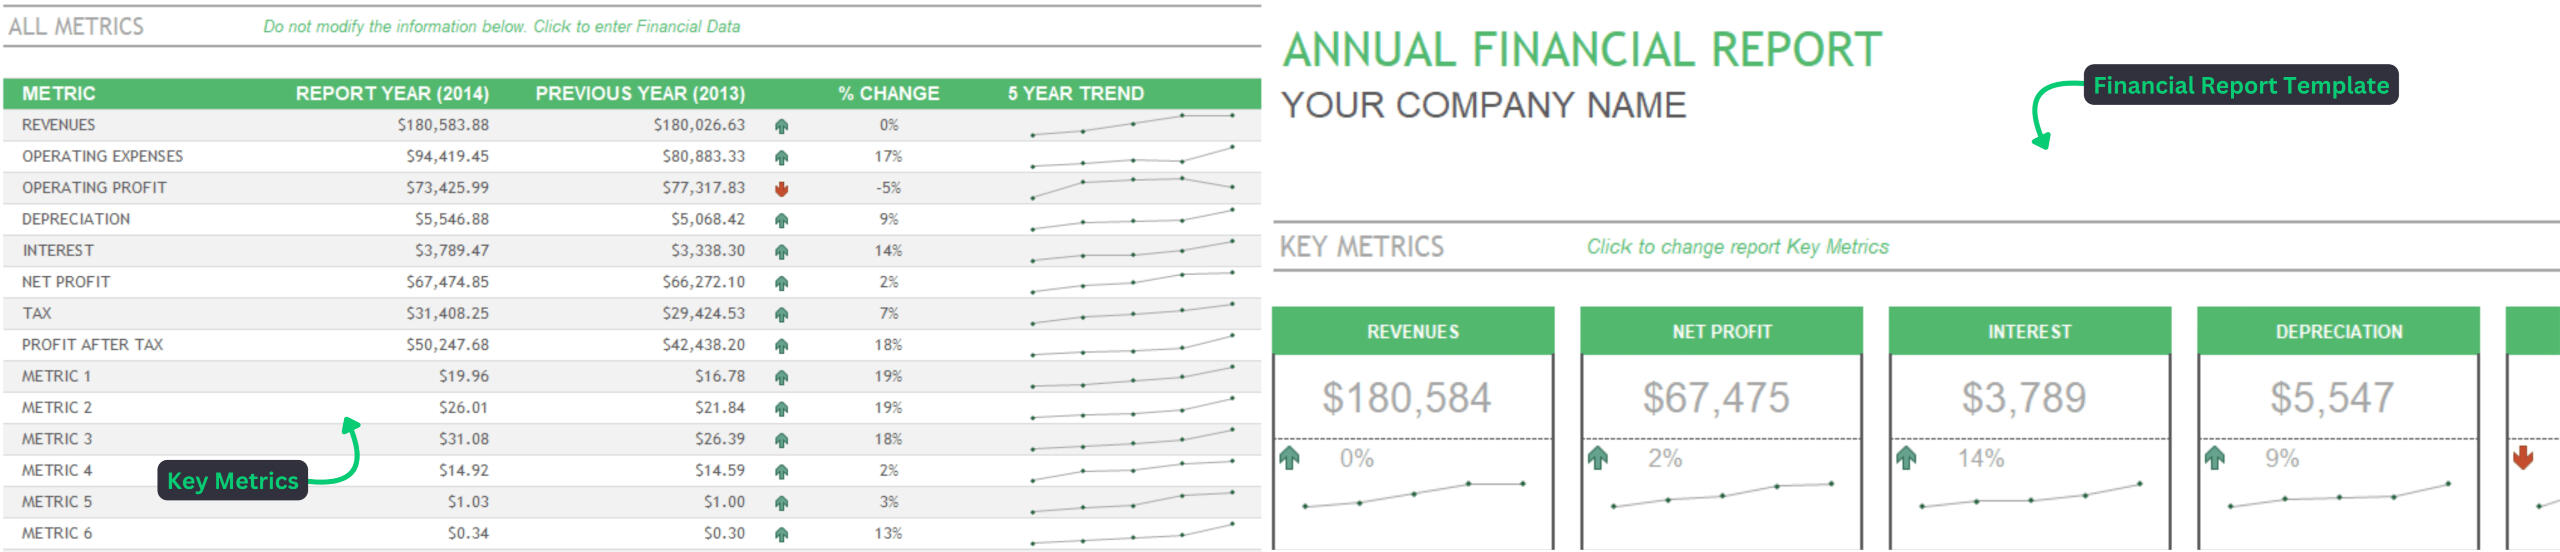The width and height of the screenshot is (2560, 552).
Task: Click the up arrow in Revenues card
Action: tap(1290, 458)
